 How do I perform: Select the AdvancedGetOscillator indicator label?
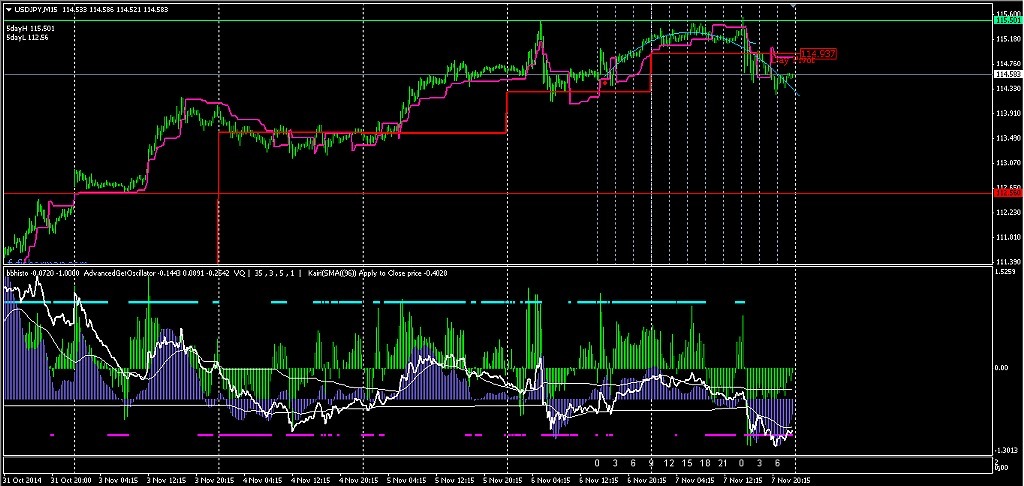pyautogui.click(x=118, y=271)
